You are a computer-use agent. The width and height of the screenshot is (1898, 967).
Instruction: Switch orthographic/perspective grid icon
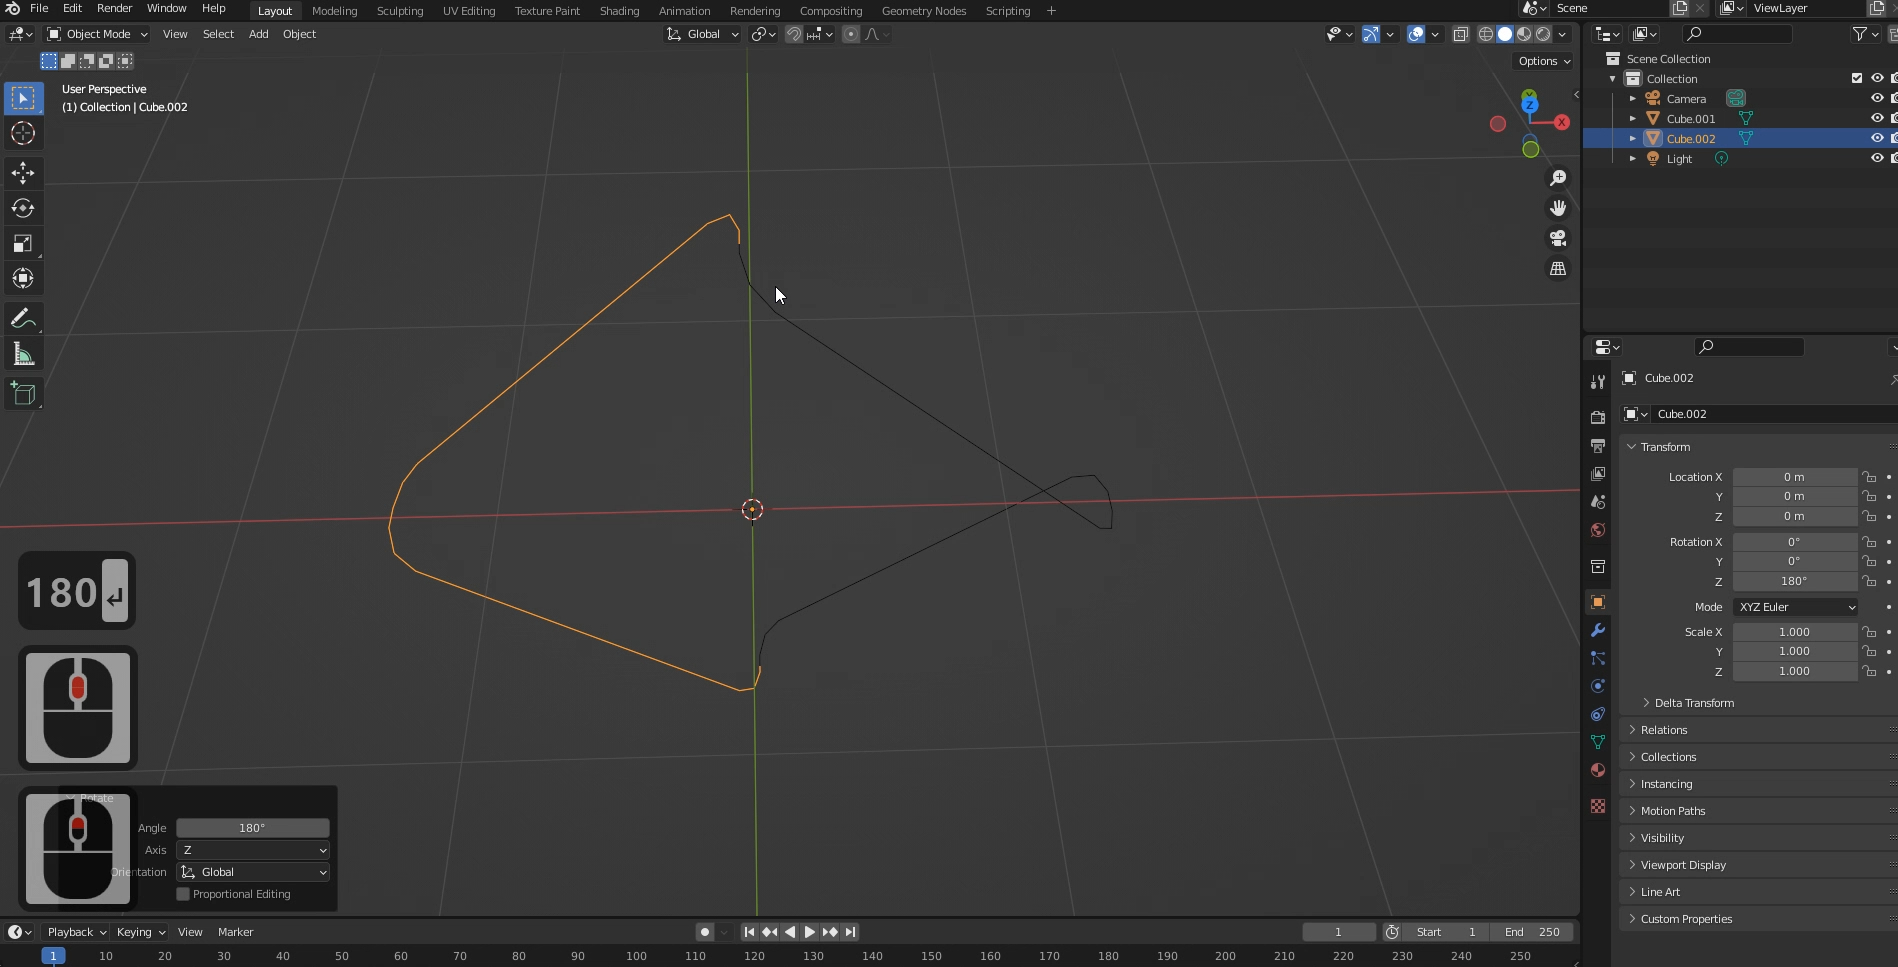pyautogui.click(x=1558, y=269)
